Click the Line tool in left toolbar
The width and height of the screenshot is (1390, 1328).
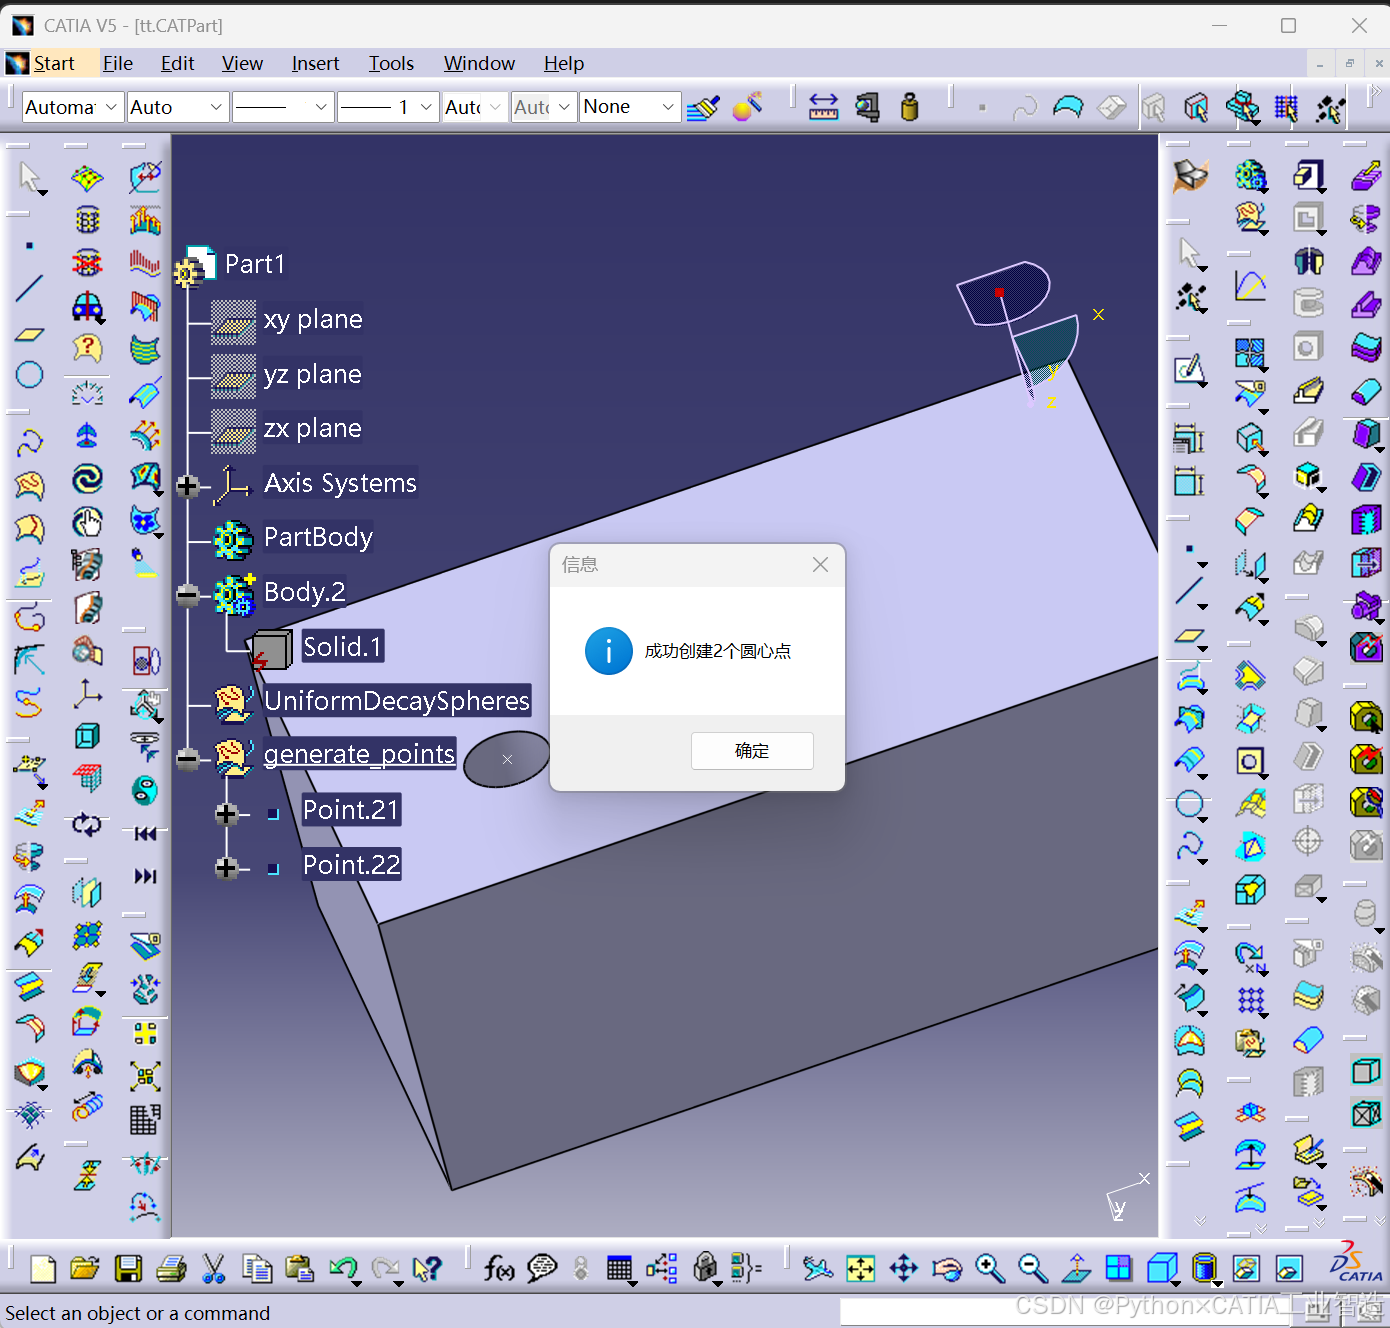tap(29, 289)
